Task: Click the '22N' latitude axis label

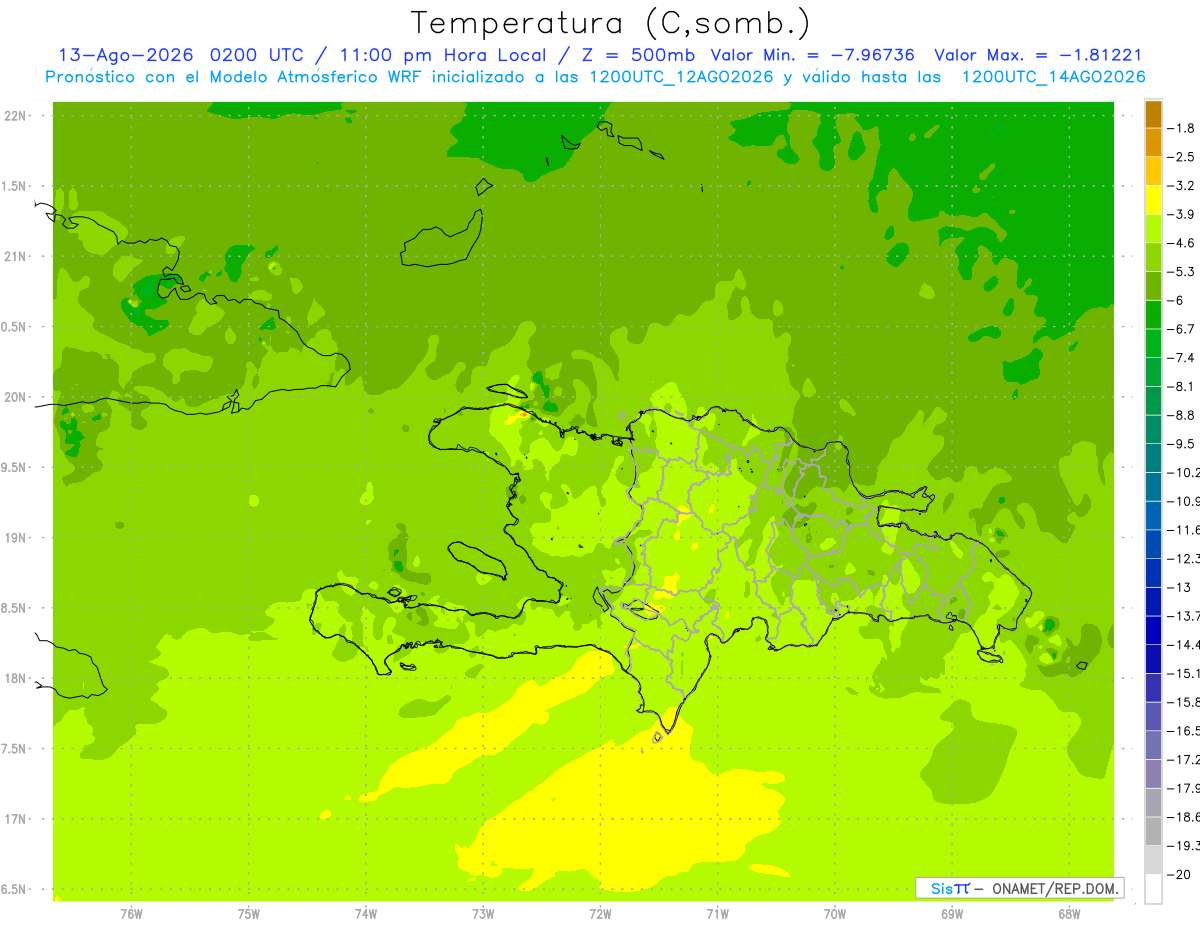Action: (17, 116)
